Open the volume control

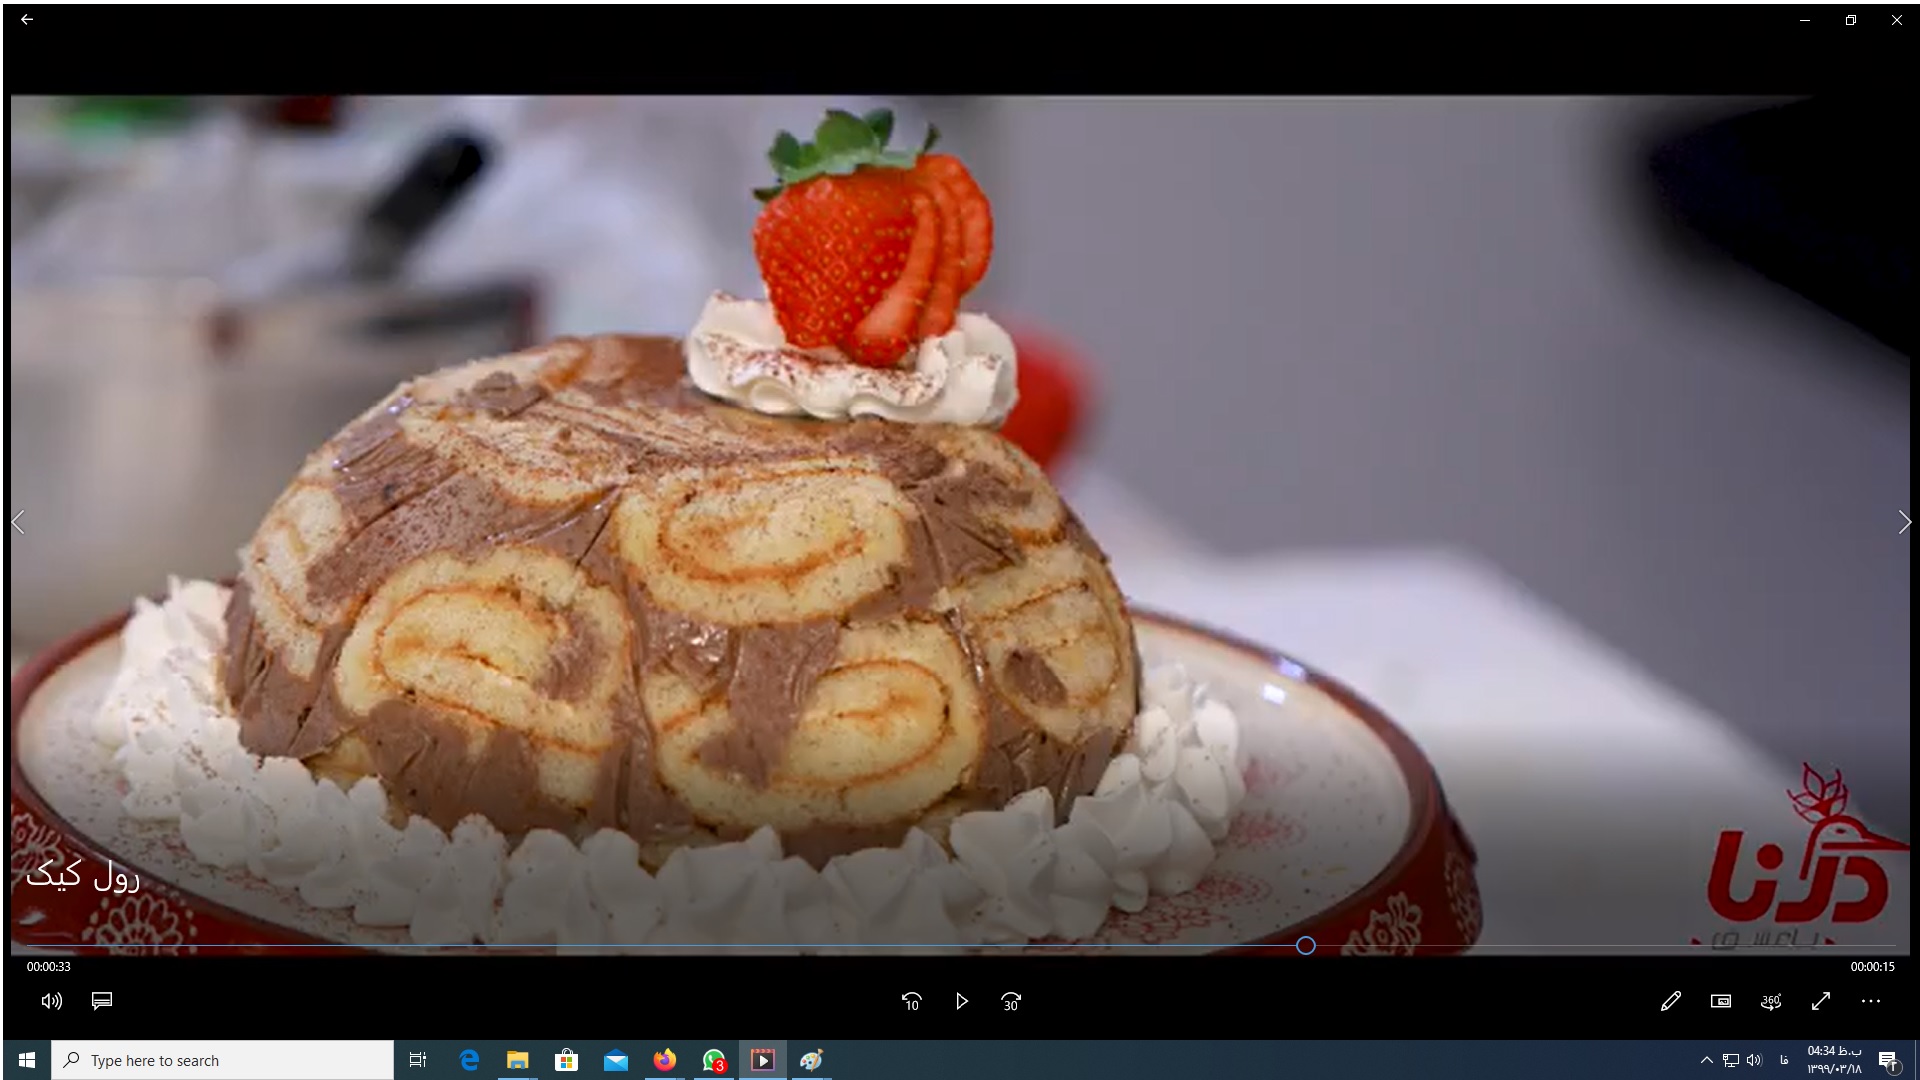click(x=52, y=1001)
